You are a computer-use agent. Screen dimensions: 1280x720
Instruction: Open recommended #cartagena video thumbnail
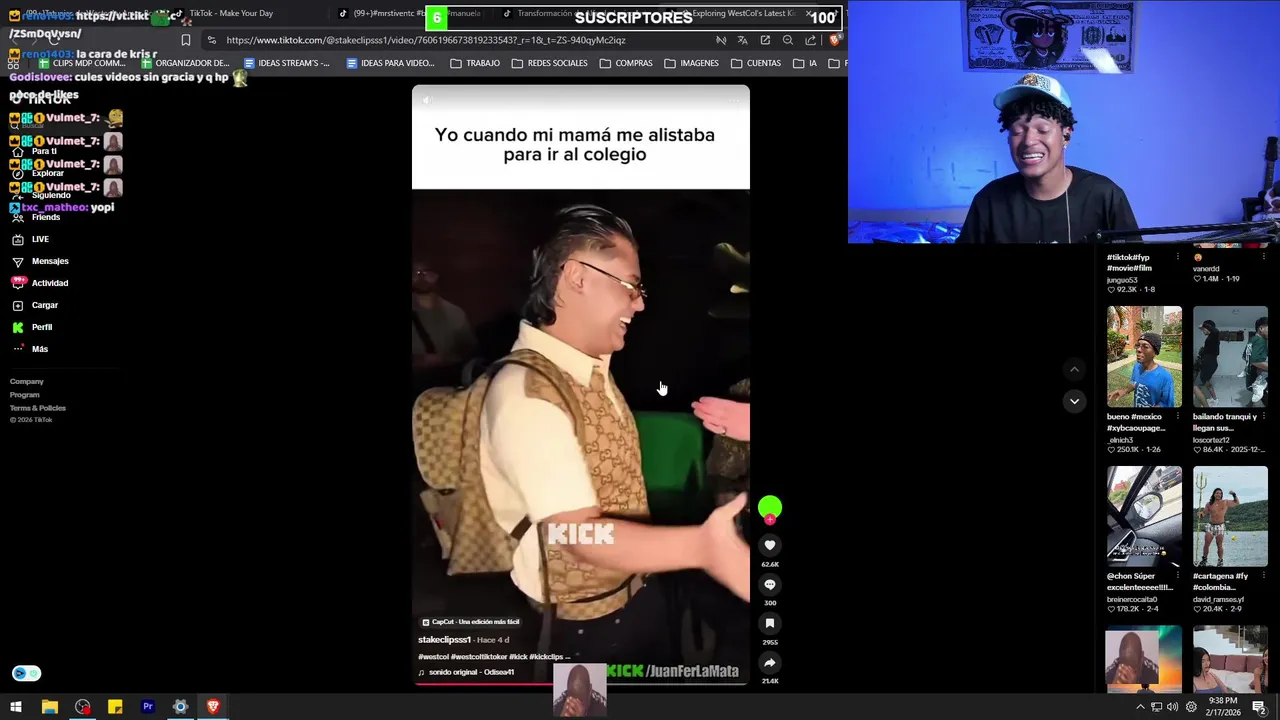pos(1230,516)
